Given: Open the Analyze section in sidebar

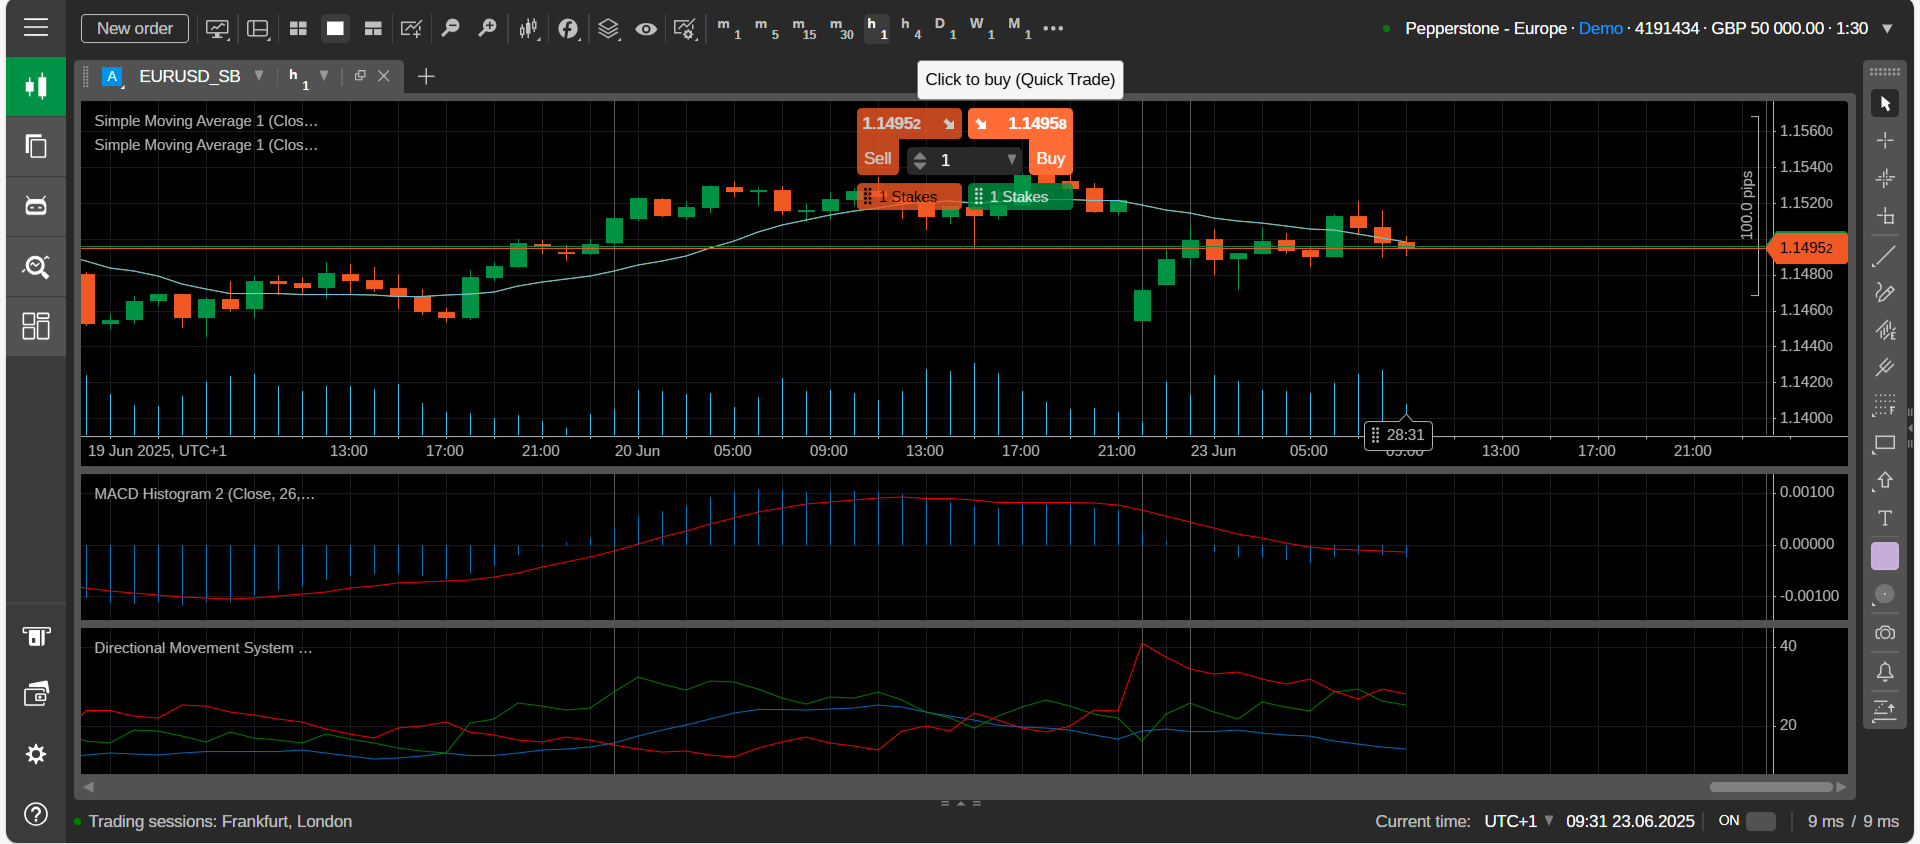Looking at the screenshot, I should point(36,266).
